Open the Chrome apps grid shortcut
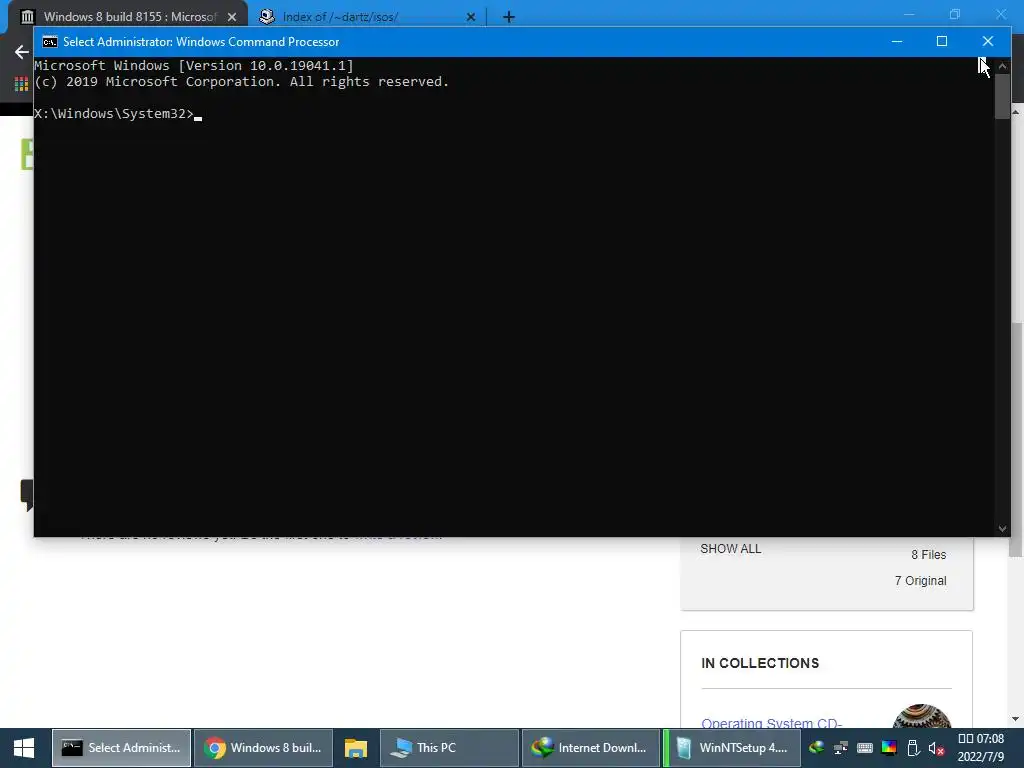This screenshot has width=1024, height=768. pos(21,84)
